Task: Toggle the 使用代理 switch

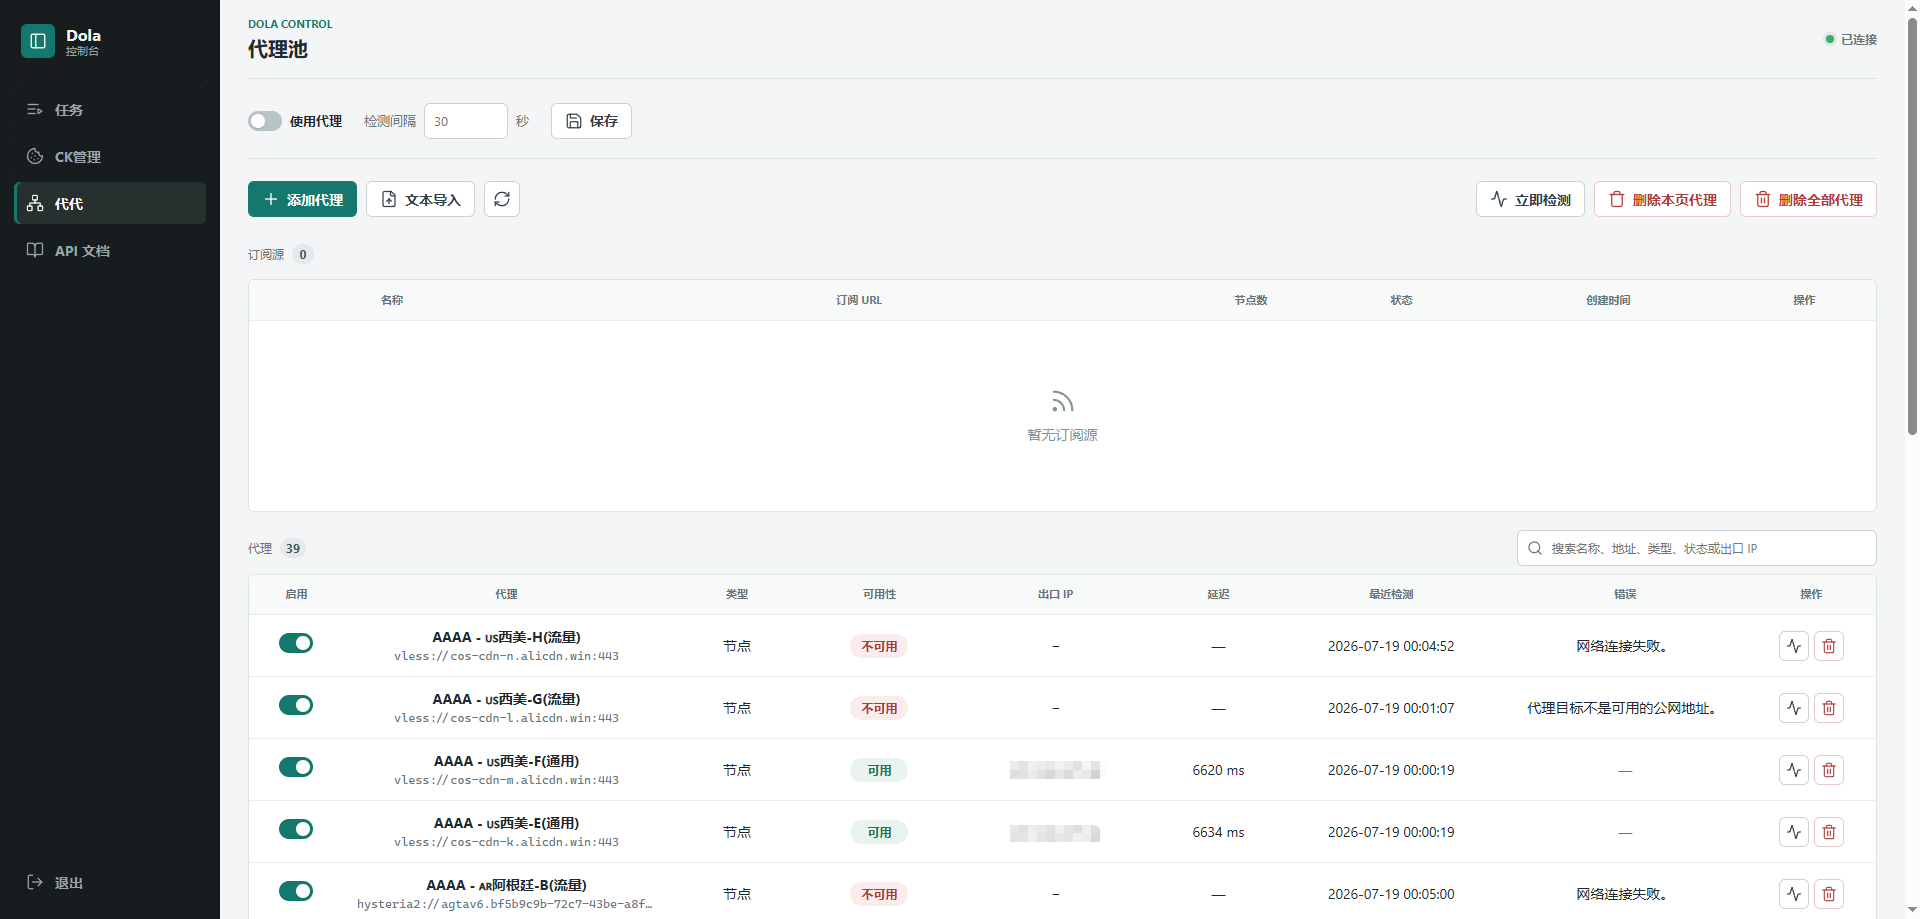Action: pos(265,121)
